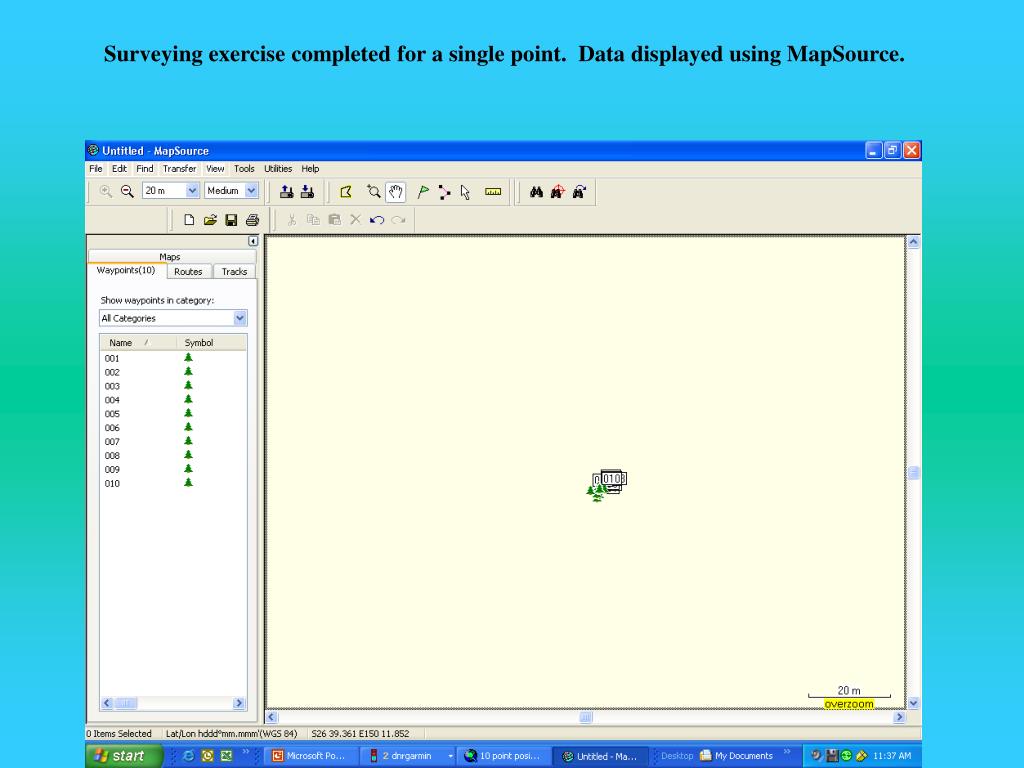Open the Utilities menu
Viewport: 1024px width, 768px height.
pyautogui.click(x=278, y=168)
